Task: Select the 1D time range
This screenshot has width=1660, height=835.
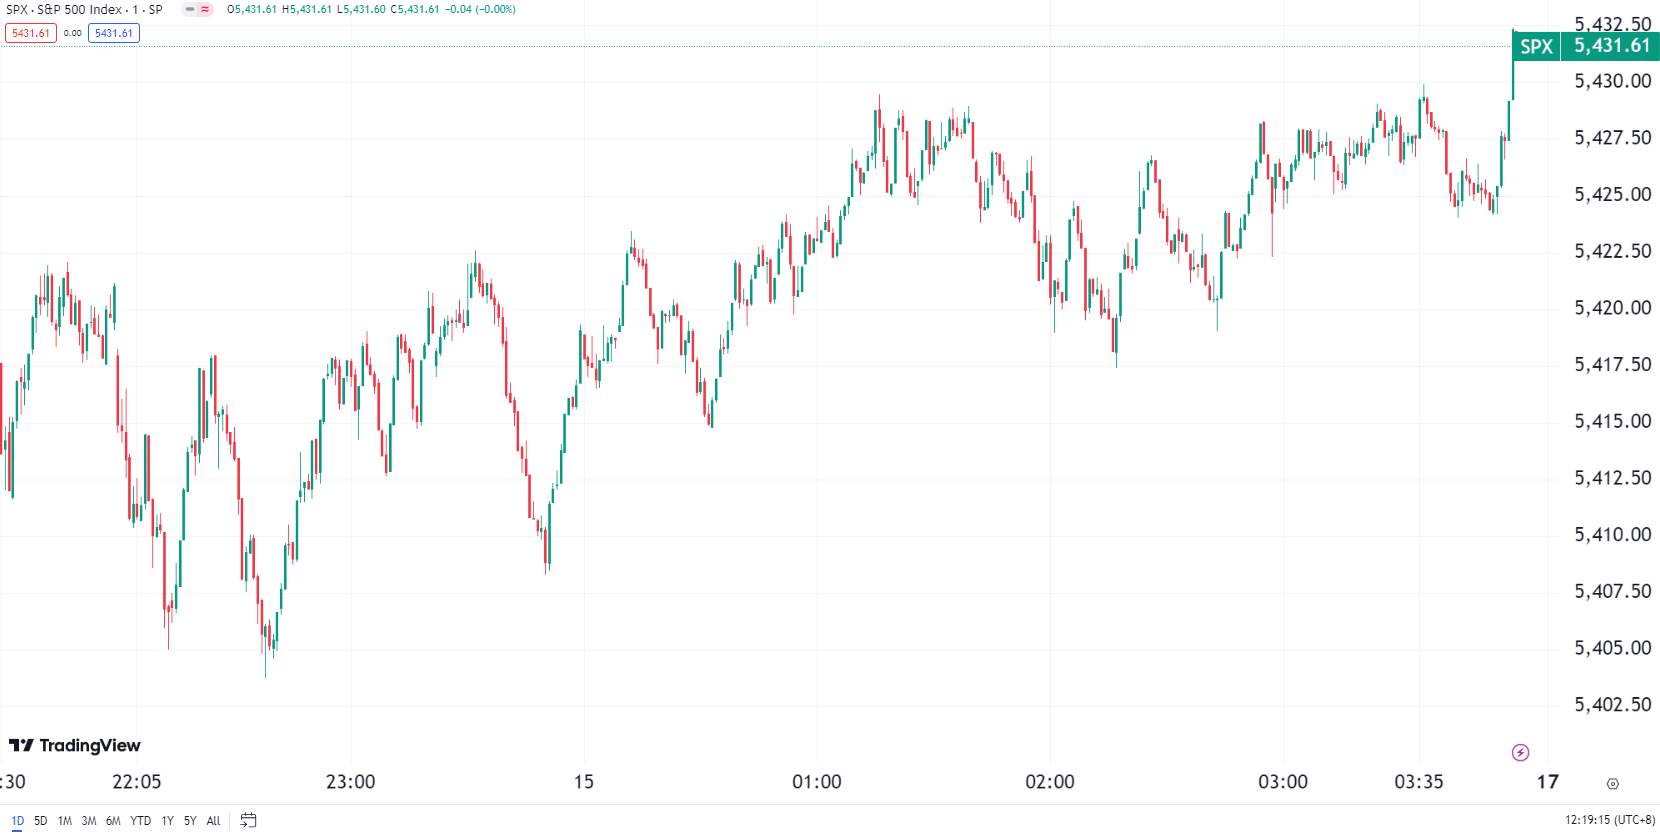Action: (17, 821)
